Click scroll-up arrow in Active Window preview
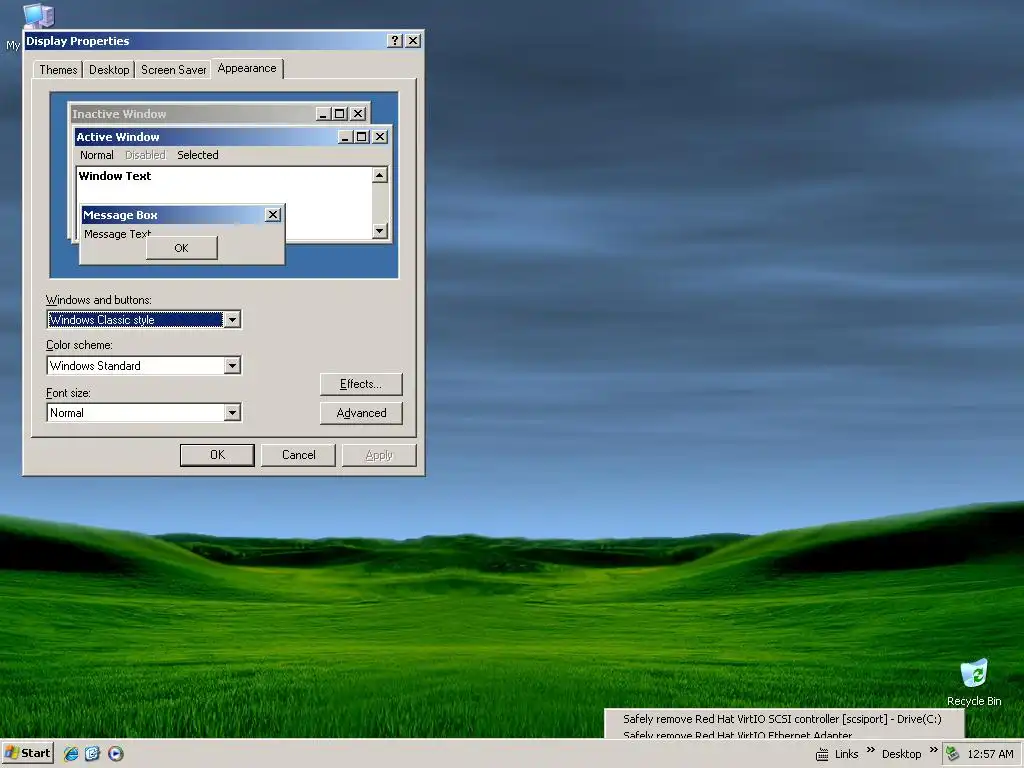The image size is (1024, 768). pos(379,175)
